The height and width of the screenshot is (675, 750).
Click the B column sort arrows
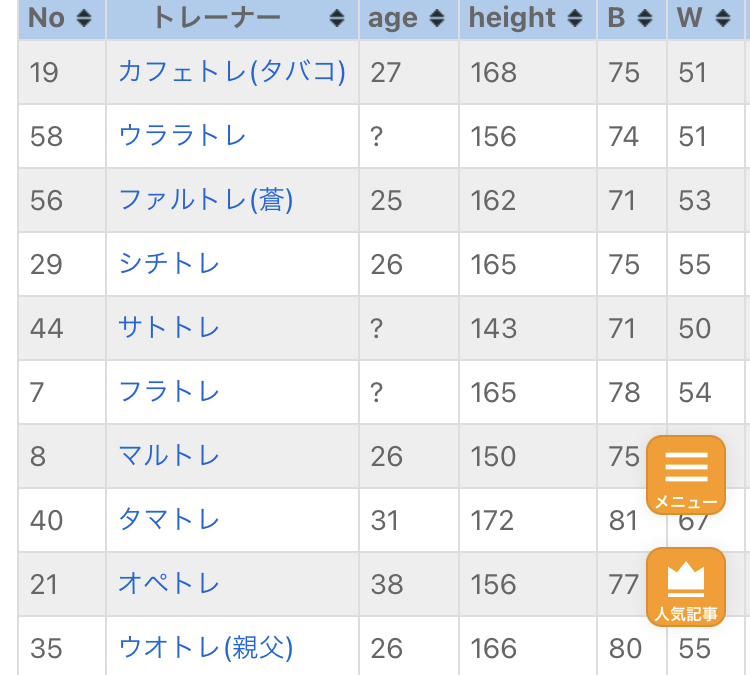coord(644,18)
